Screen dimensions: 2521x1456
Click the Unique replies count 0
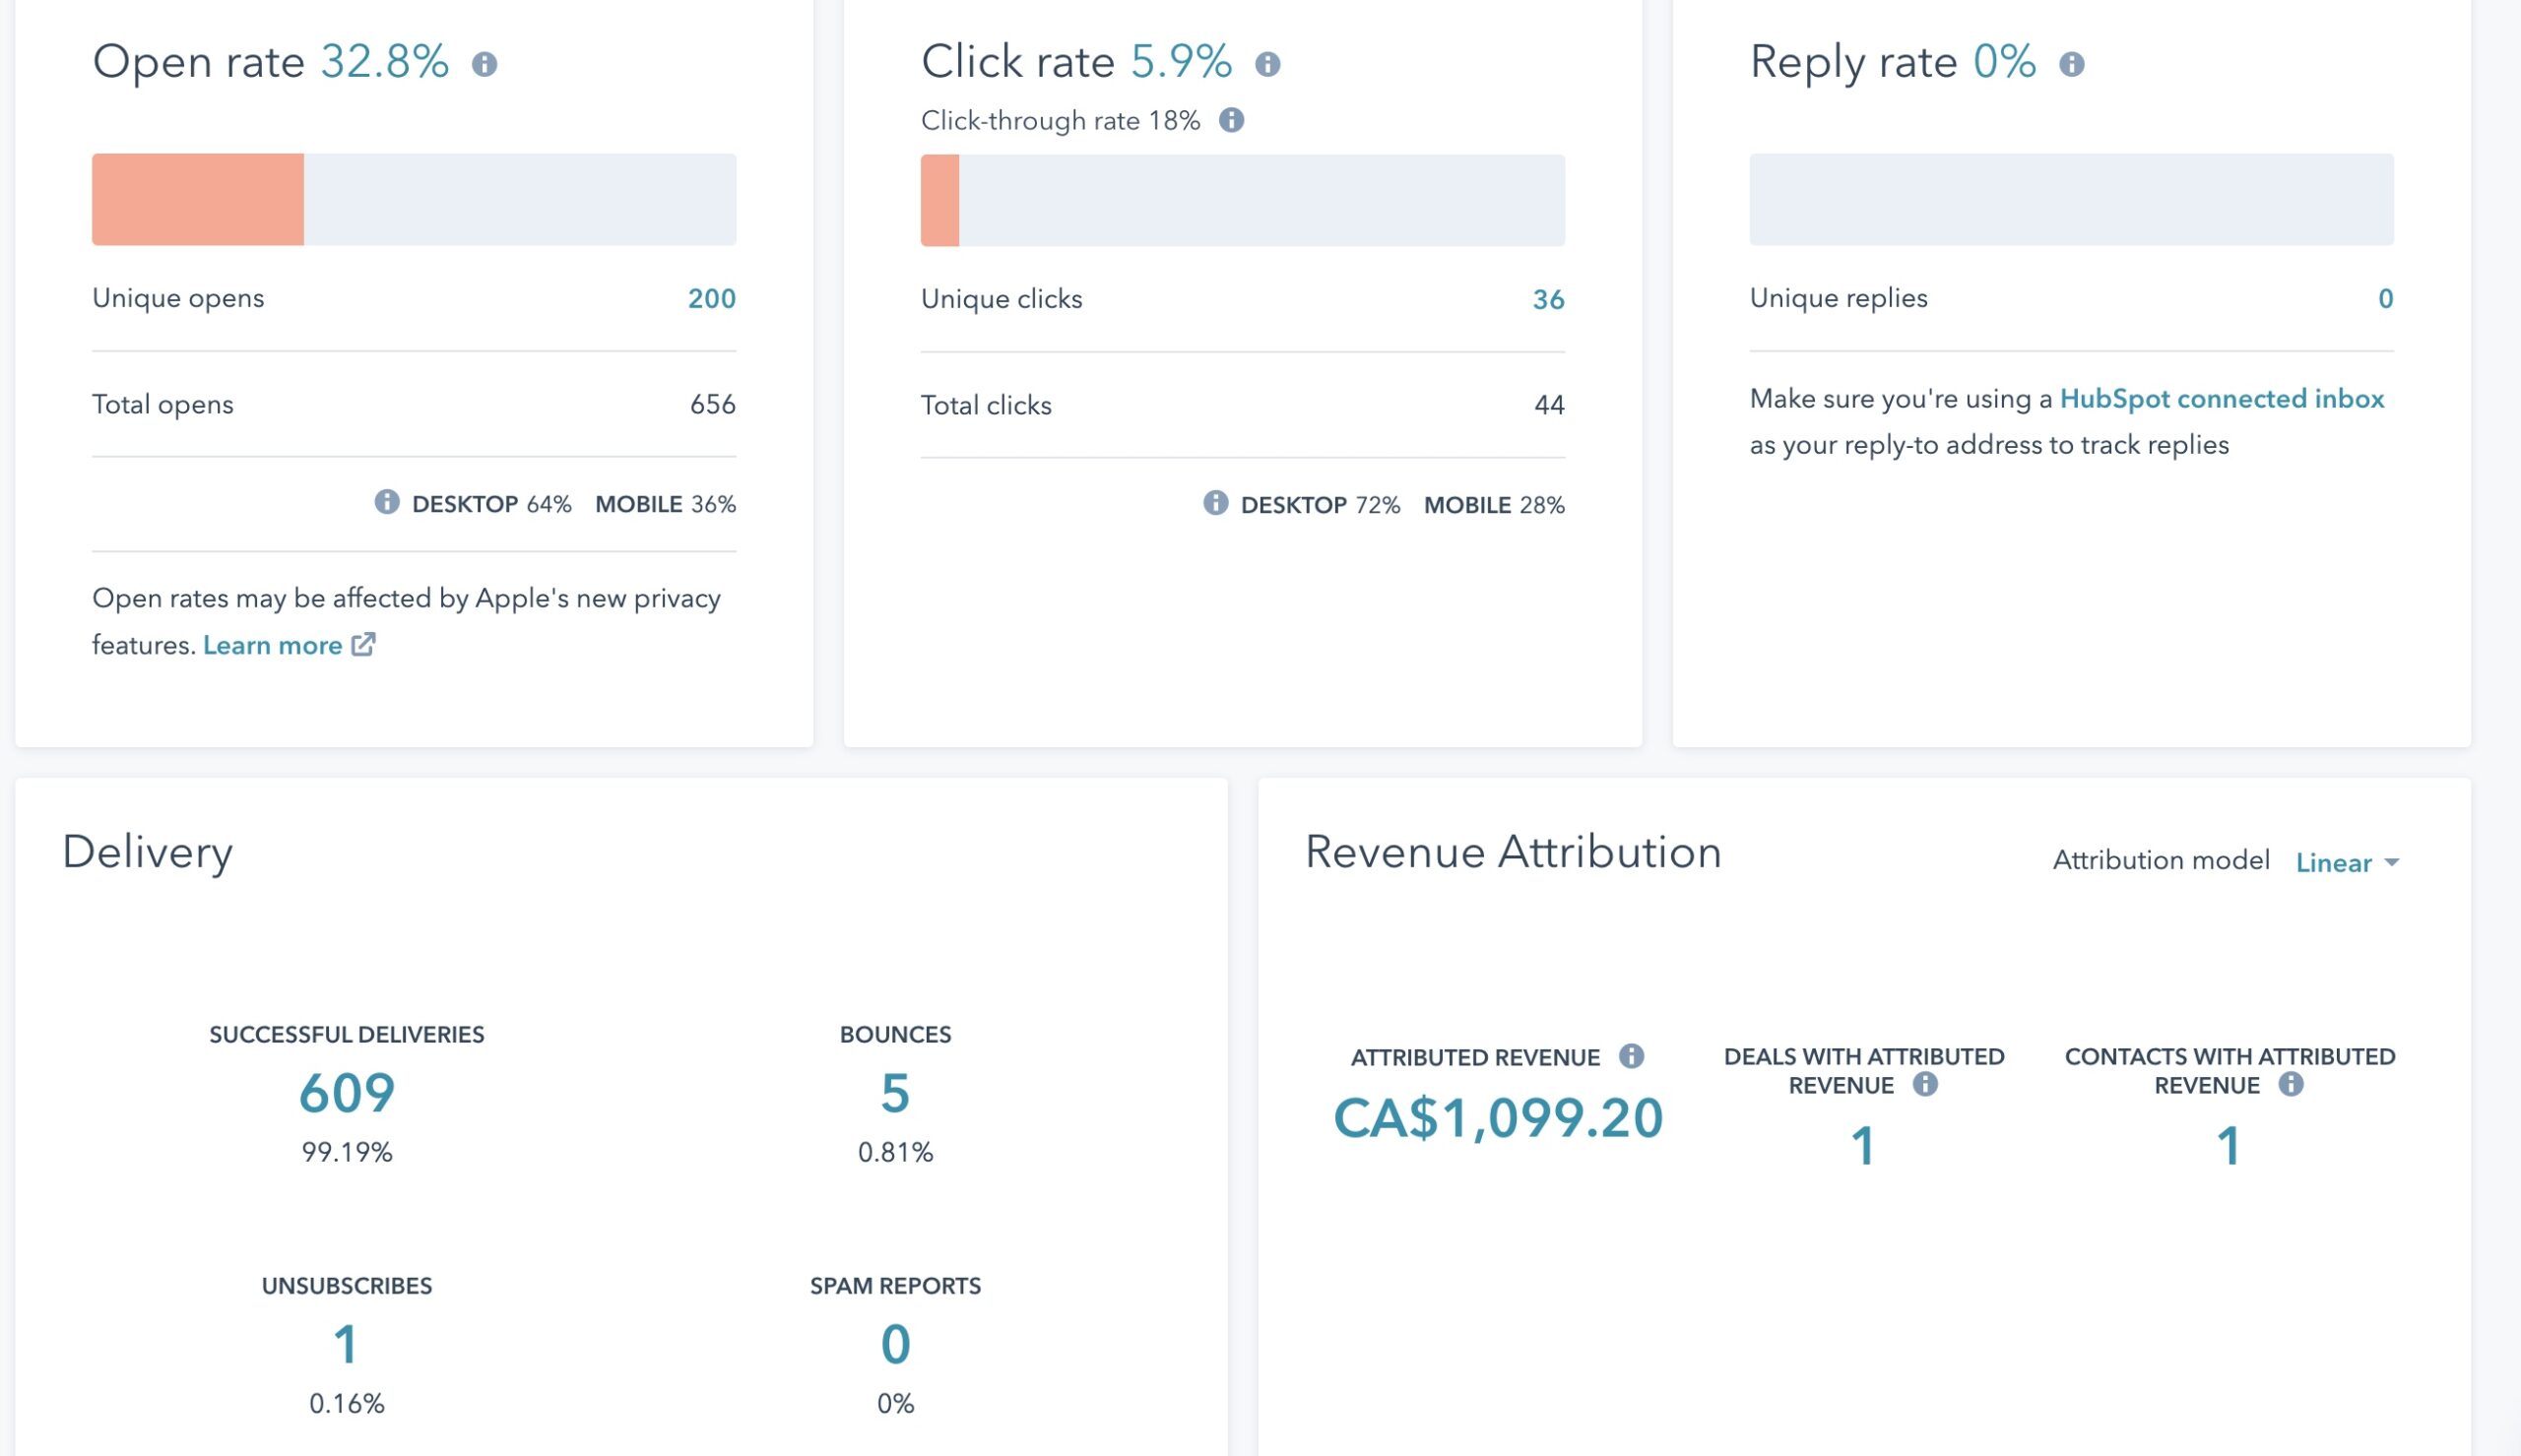point(2385,298)
